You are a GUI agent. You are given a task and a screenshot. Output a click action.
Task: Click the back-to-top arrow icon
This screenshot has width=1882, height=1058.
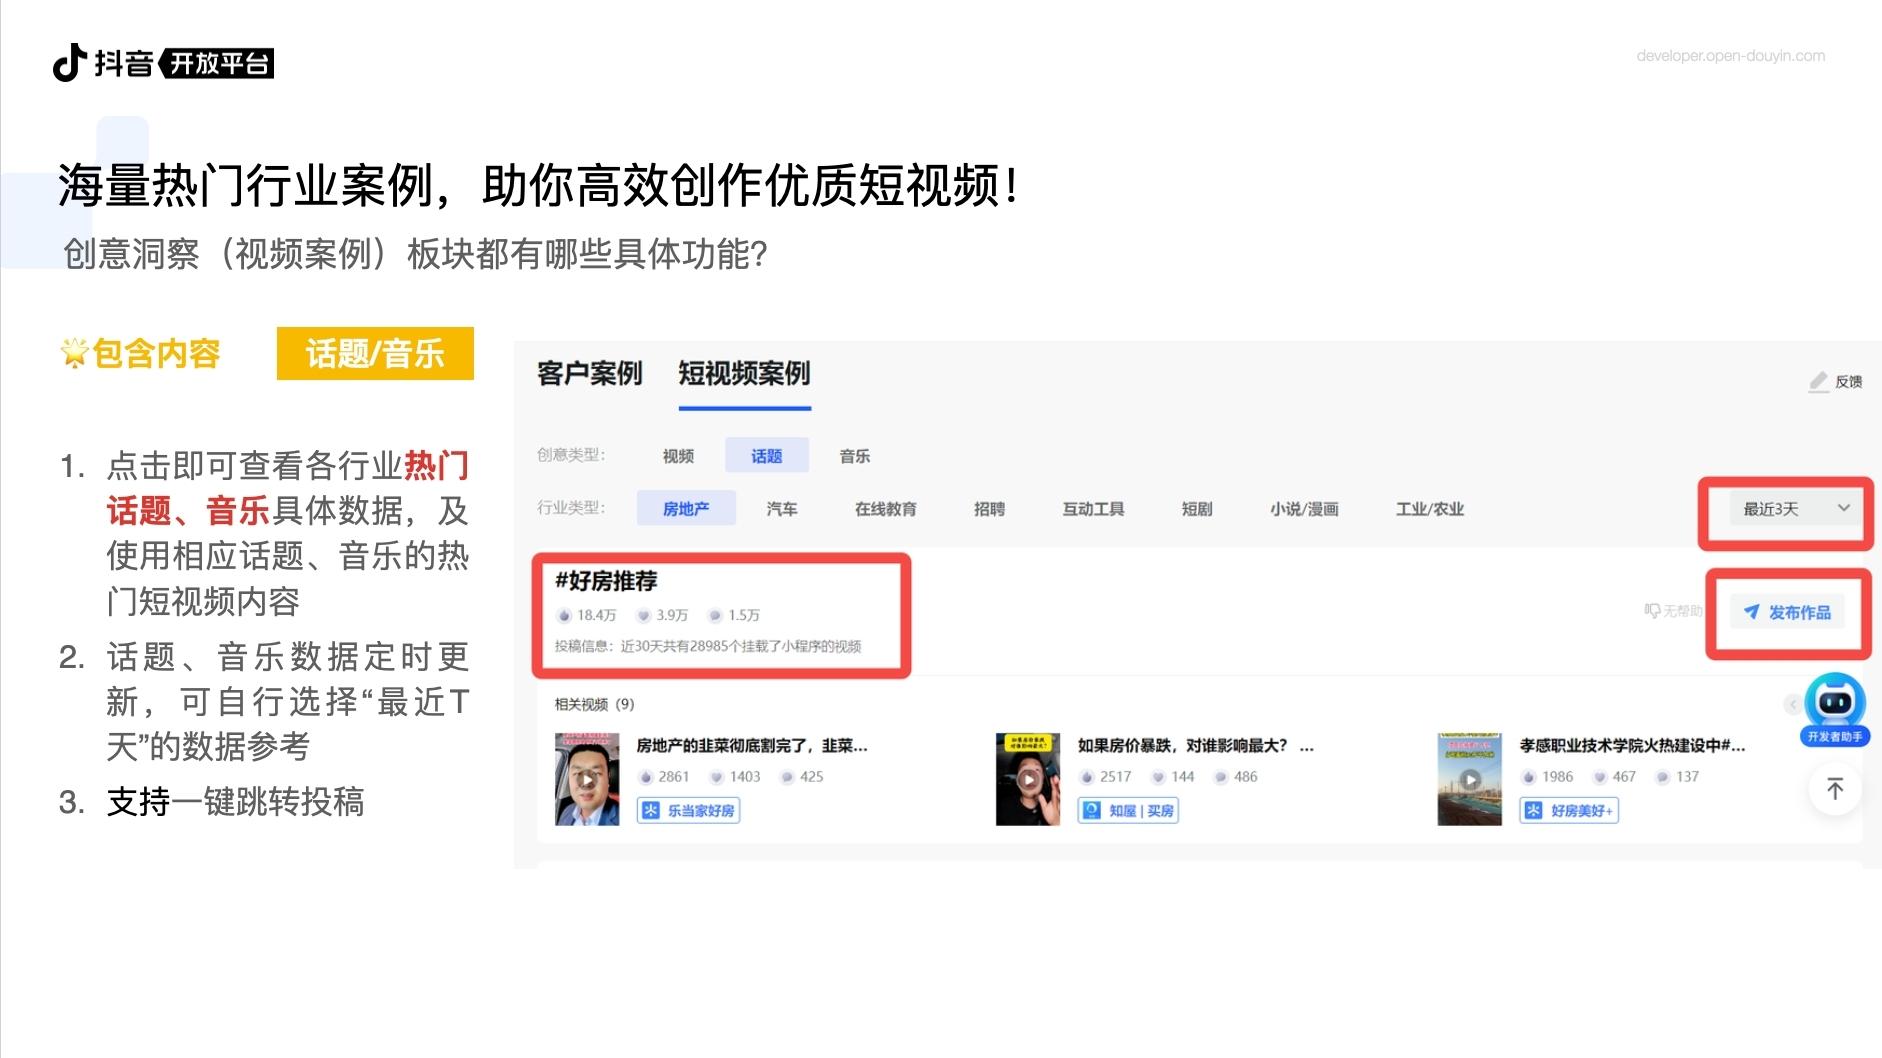click(1835, 788)
